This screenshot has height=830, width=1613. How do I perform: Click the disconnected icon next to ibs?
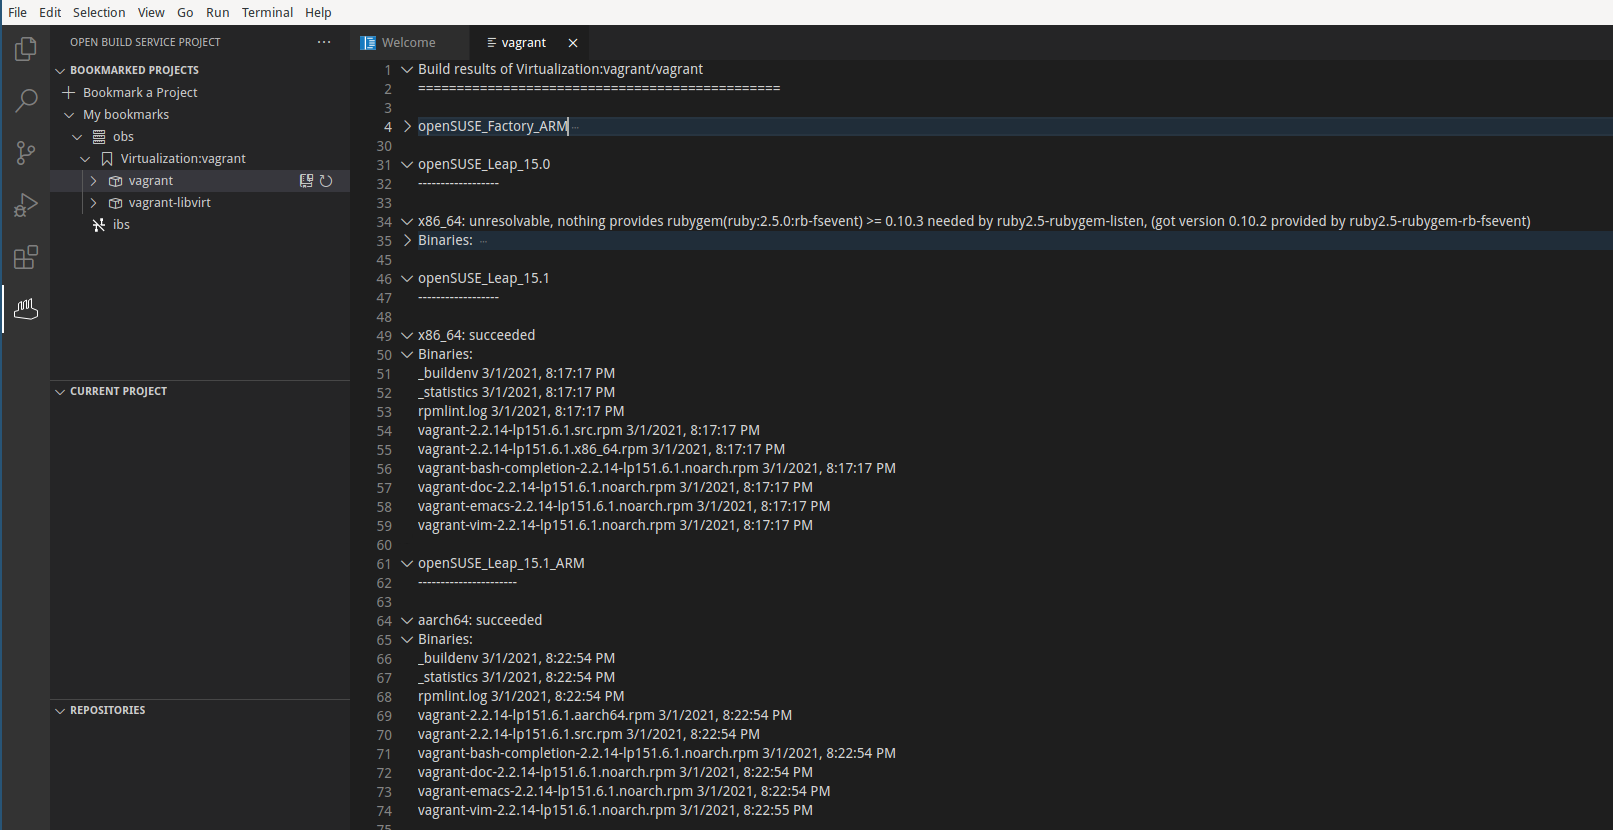[99, 225]
